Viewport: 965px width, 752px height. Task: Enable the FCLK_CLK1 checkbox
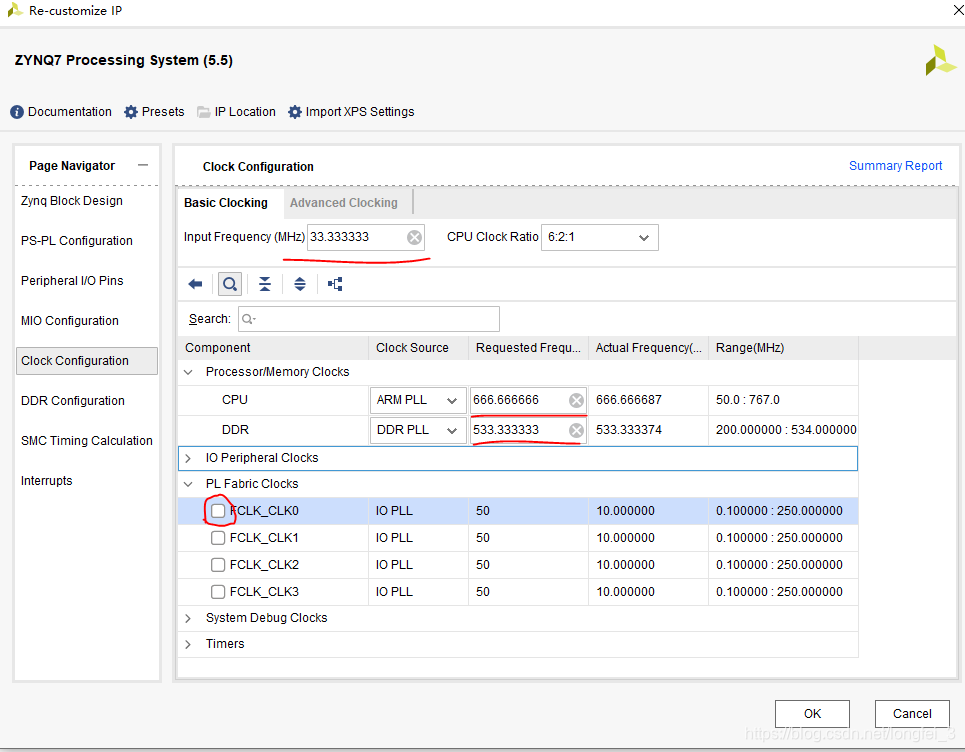click(218, 538)
